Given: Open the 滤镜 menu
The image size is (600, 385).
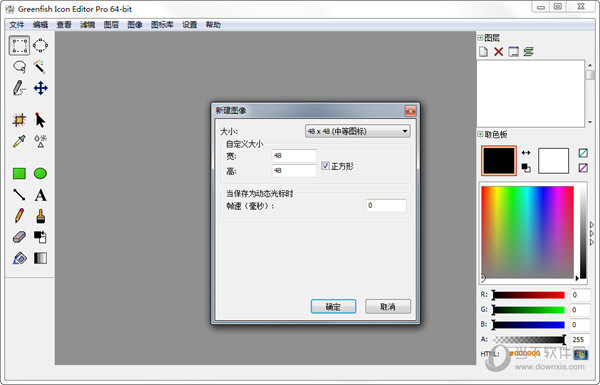Looking at the screenshot, I should [87, 25].
